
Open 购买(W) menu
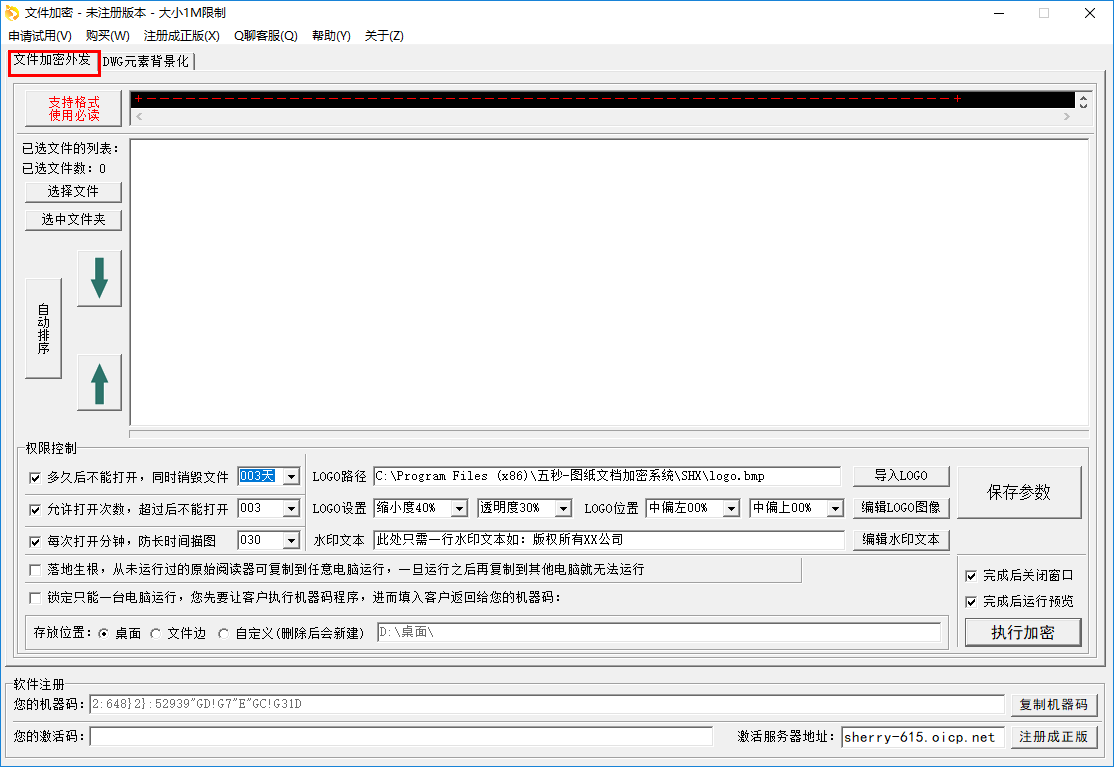pos(107,36)
